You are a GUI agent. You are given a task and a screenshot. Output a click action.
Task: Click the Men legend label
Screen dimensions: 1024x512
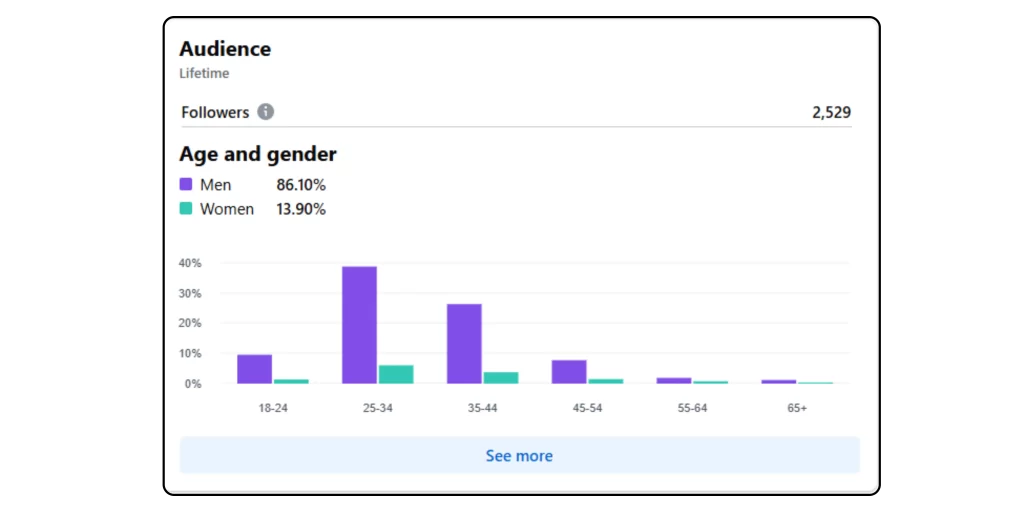point(215,184)
